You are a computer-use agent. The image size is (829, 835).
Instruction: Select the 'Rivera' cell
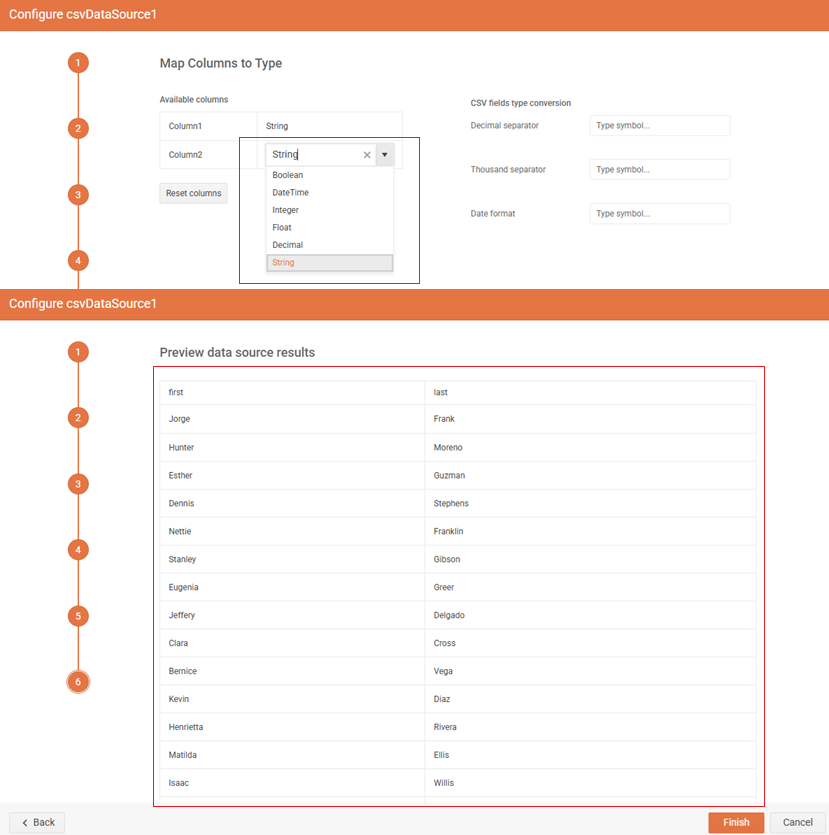(590, 727)
